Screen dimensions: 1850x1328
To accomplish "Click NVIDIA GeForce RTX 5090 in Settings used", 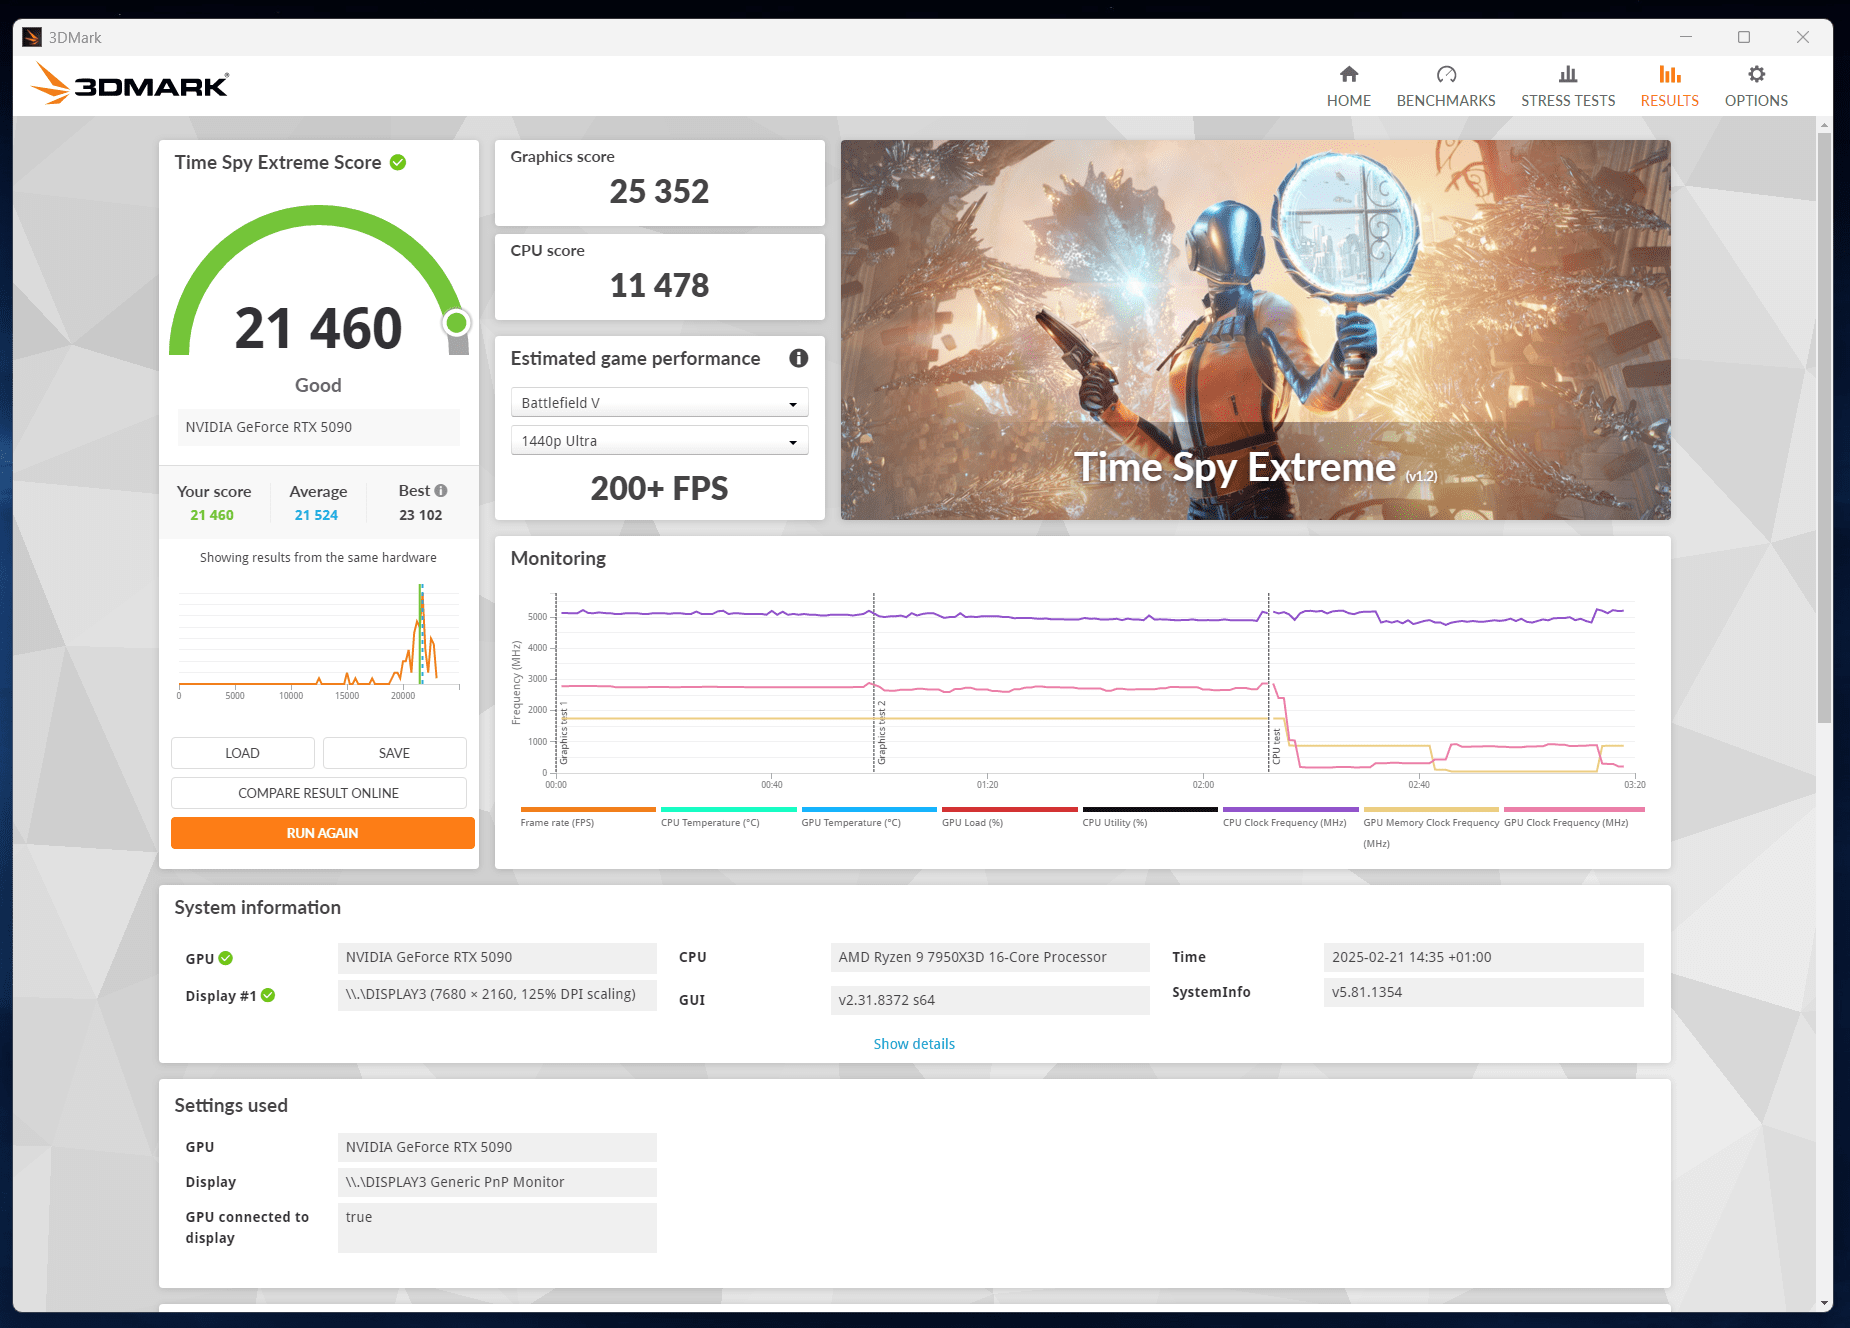I will (x=497, y=1147).
